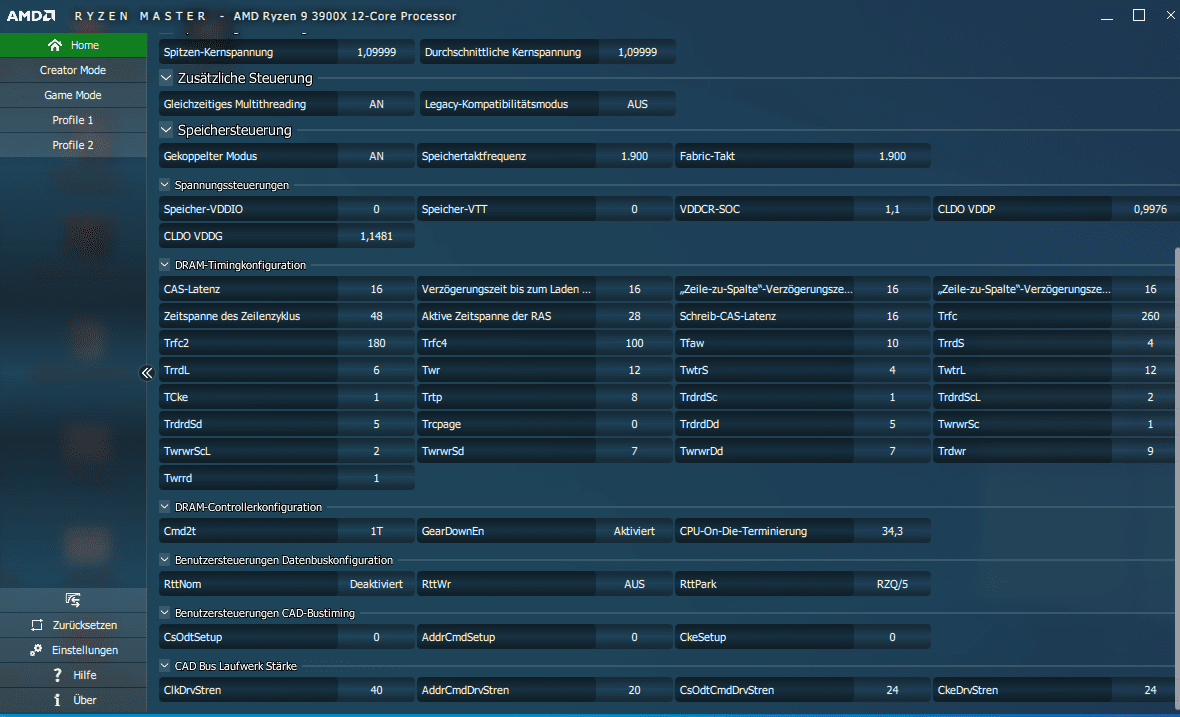Screen dimensions: 1180x717
Task: Click the CAS-Latenz value 16
Action: coord(376,289)
